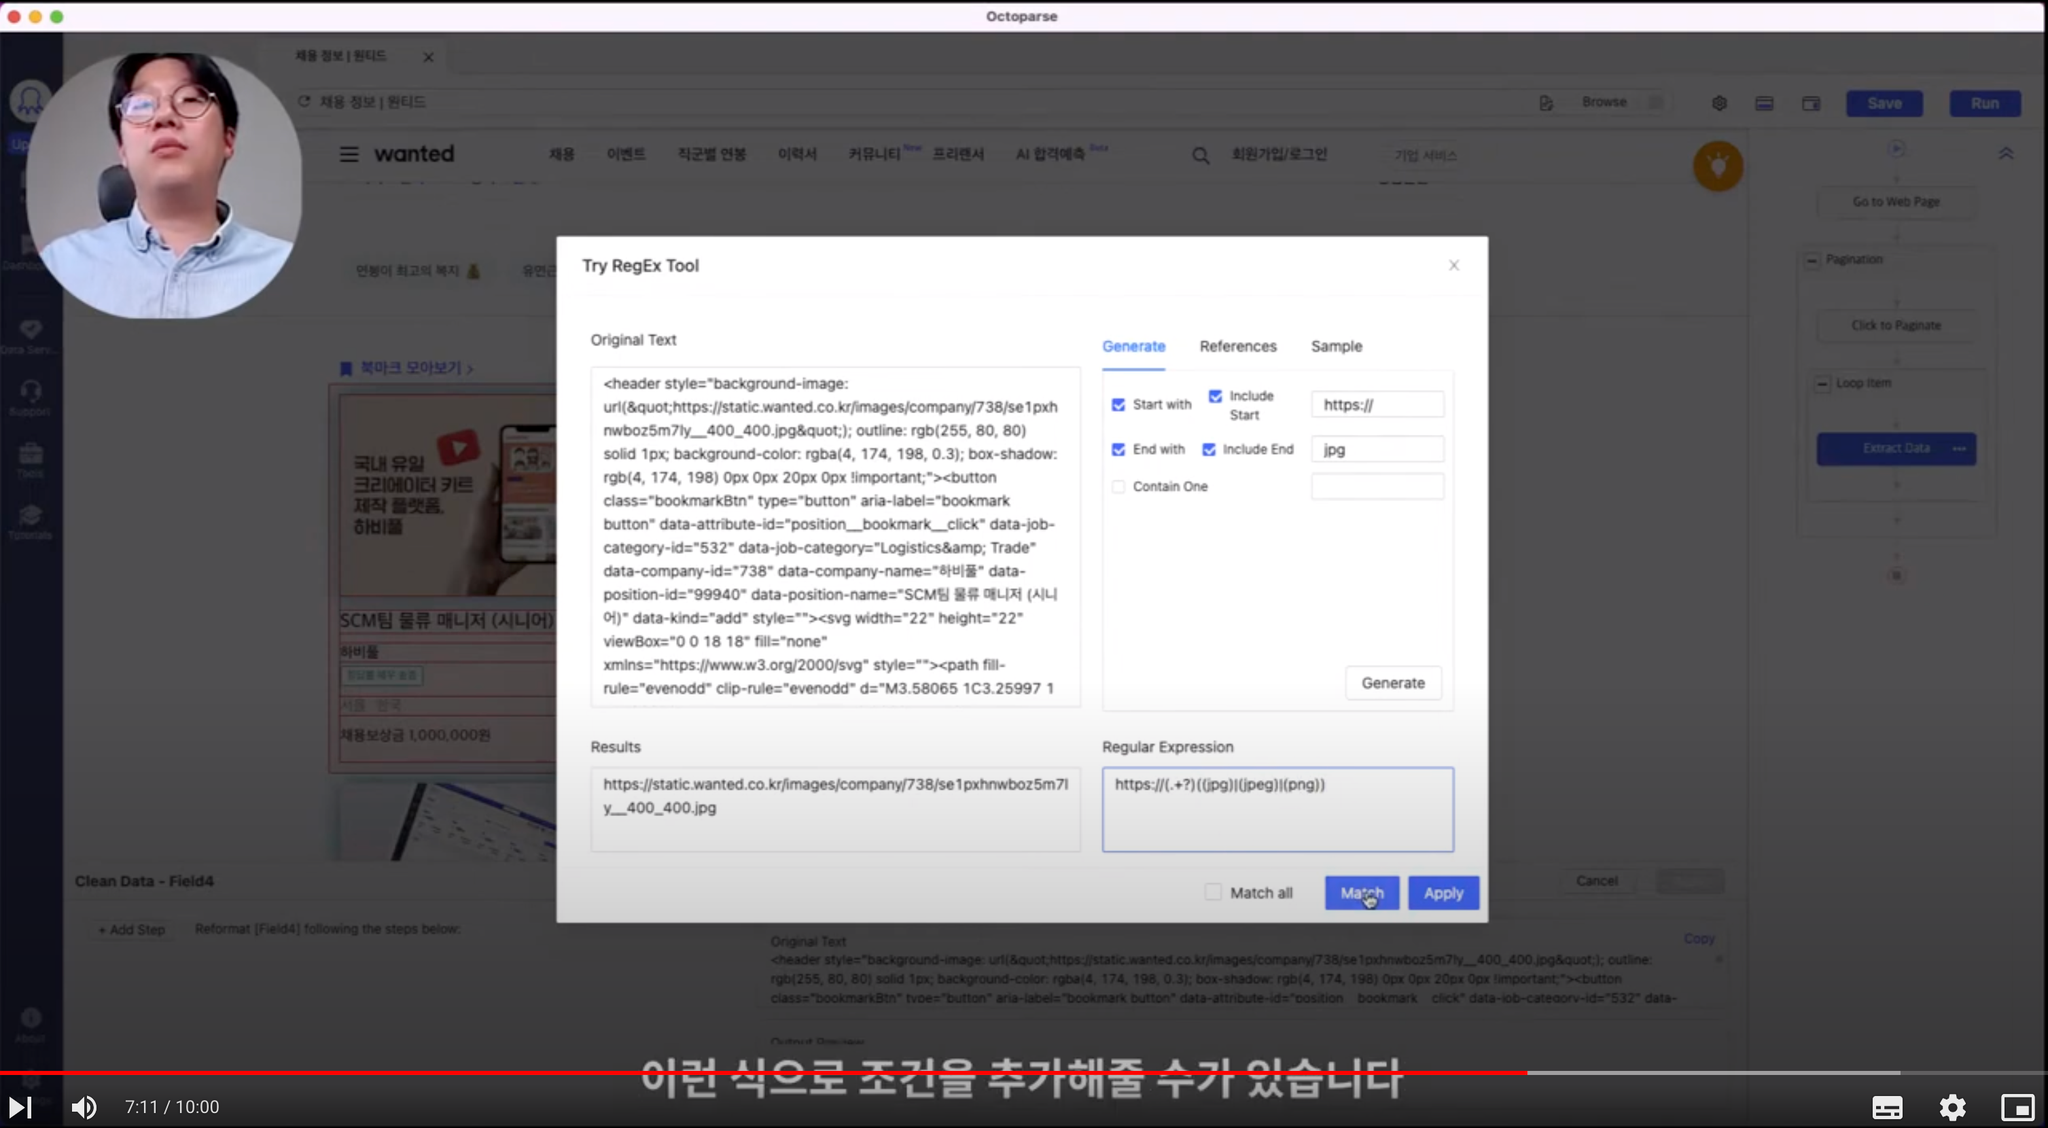Select the Generate tab

[1134, 346]
